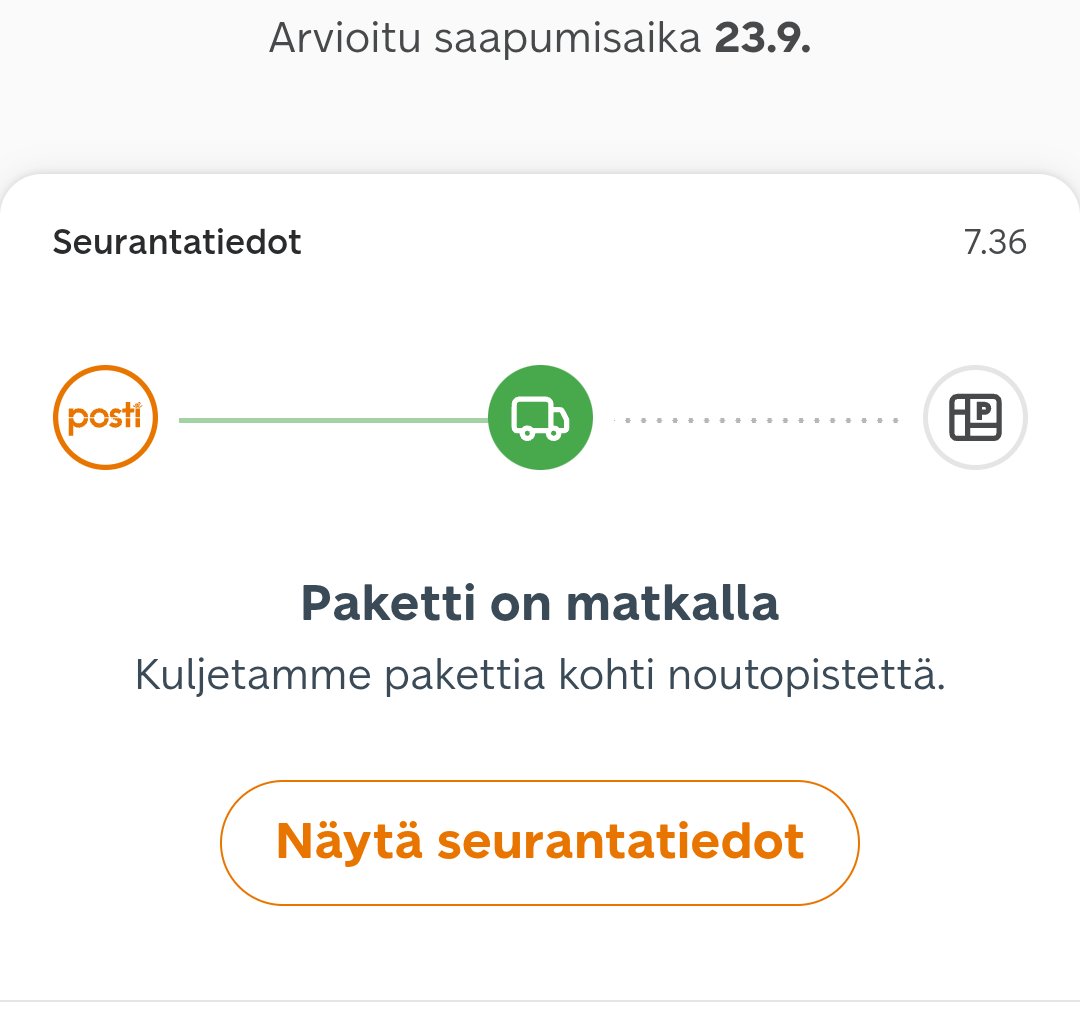Screen dimensions: 1080x1013
Task: Open tracking details with Näytä seurantatiedot
Action: coord(540,843)
